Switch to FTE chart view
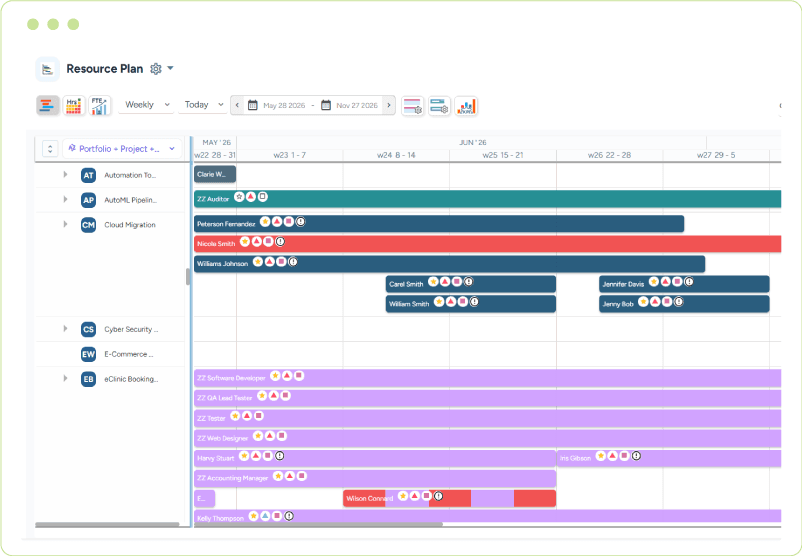Screen dimensions: 802x556 (x=100, y=105)
